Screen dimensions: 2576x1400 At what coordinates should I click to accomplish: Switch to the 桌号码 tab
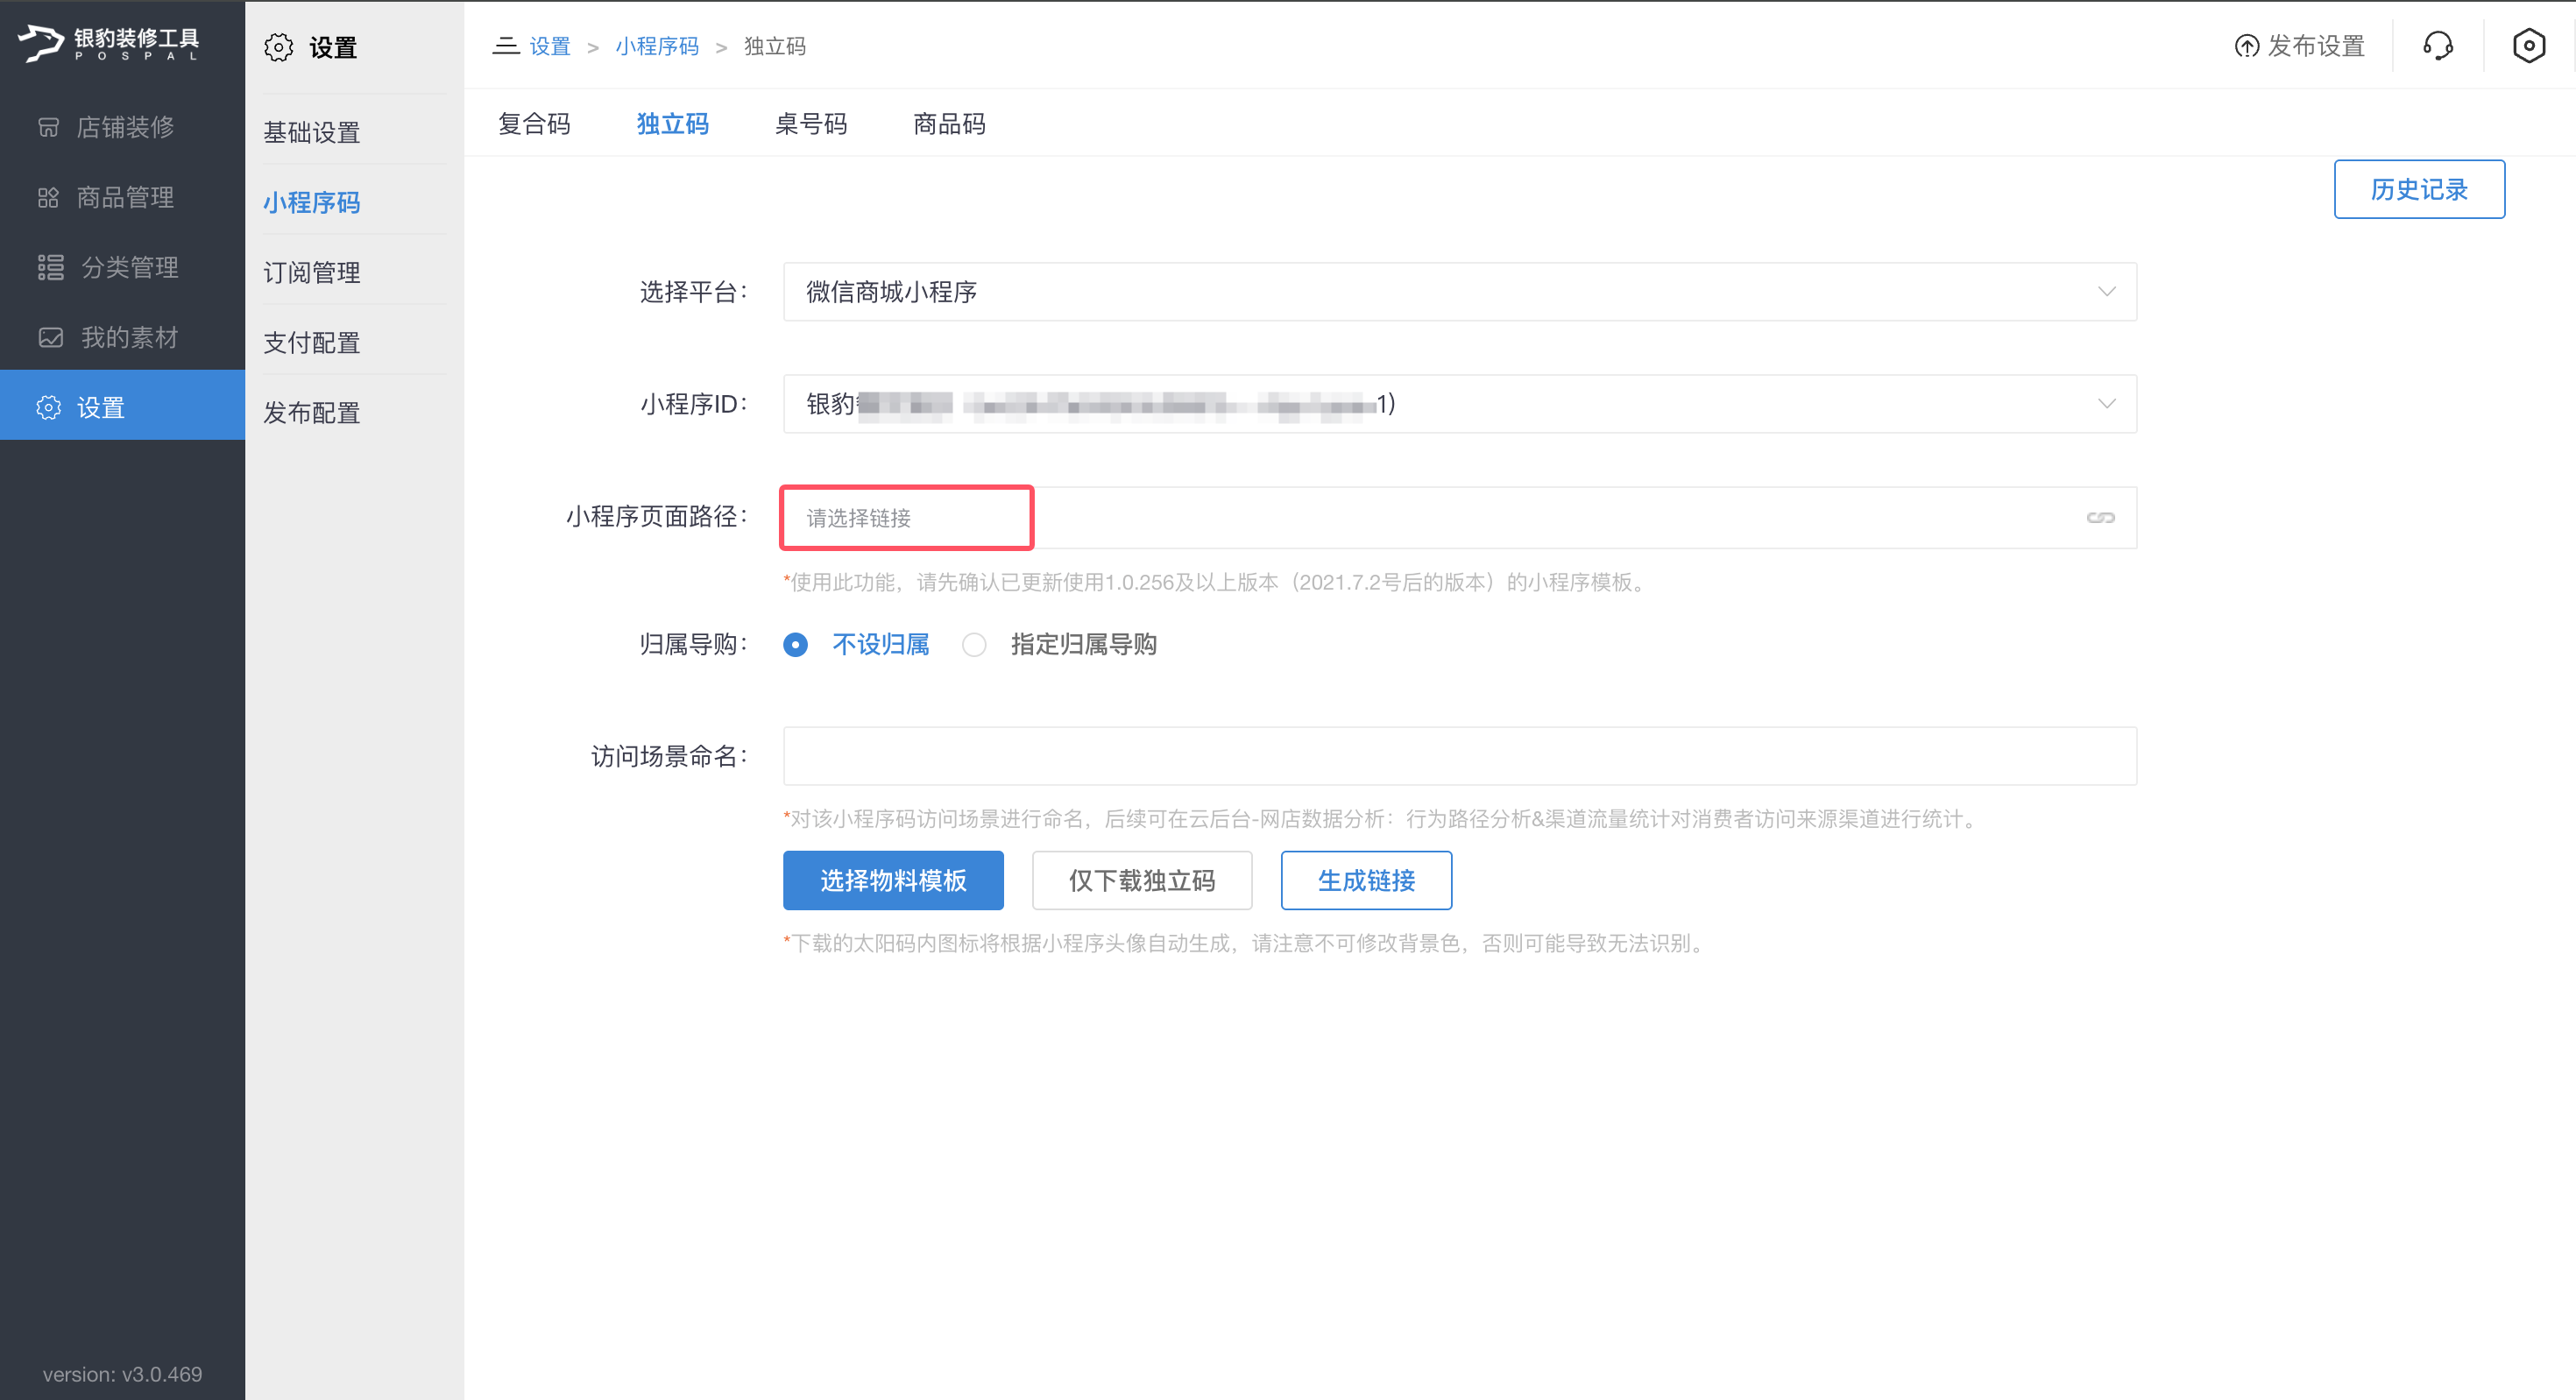[x=811, y=123]
